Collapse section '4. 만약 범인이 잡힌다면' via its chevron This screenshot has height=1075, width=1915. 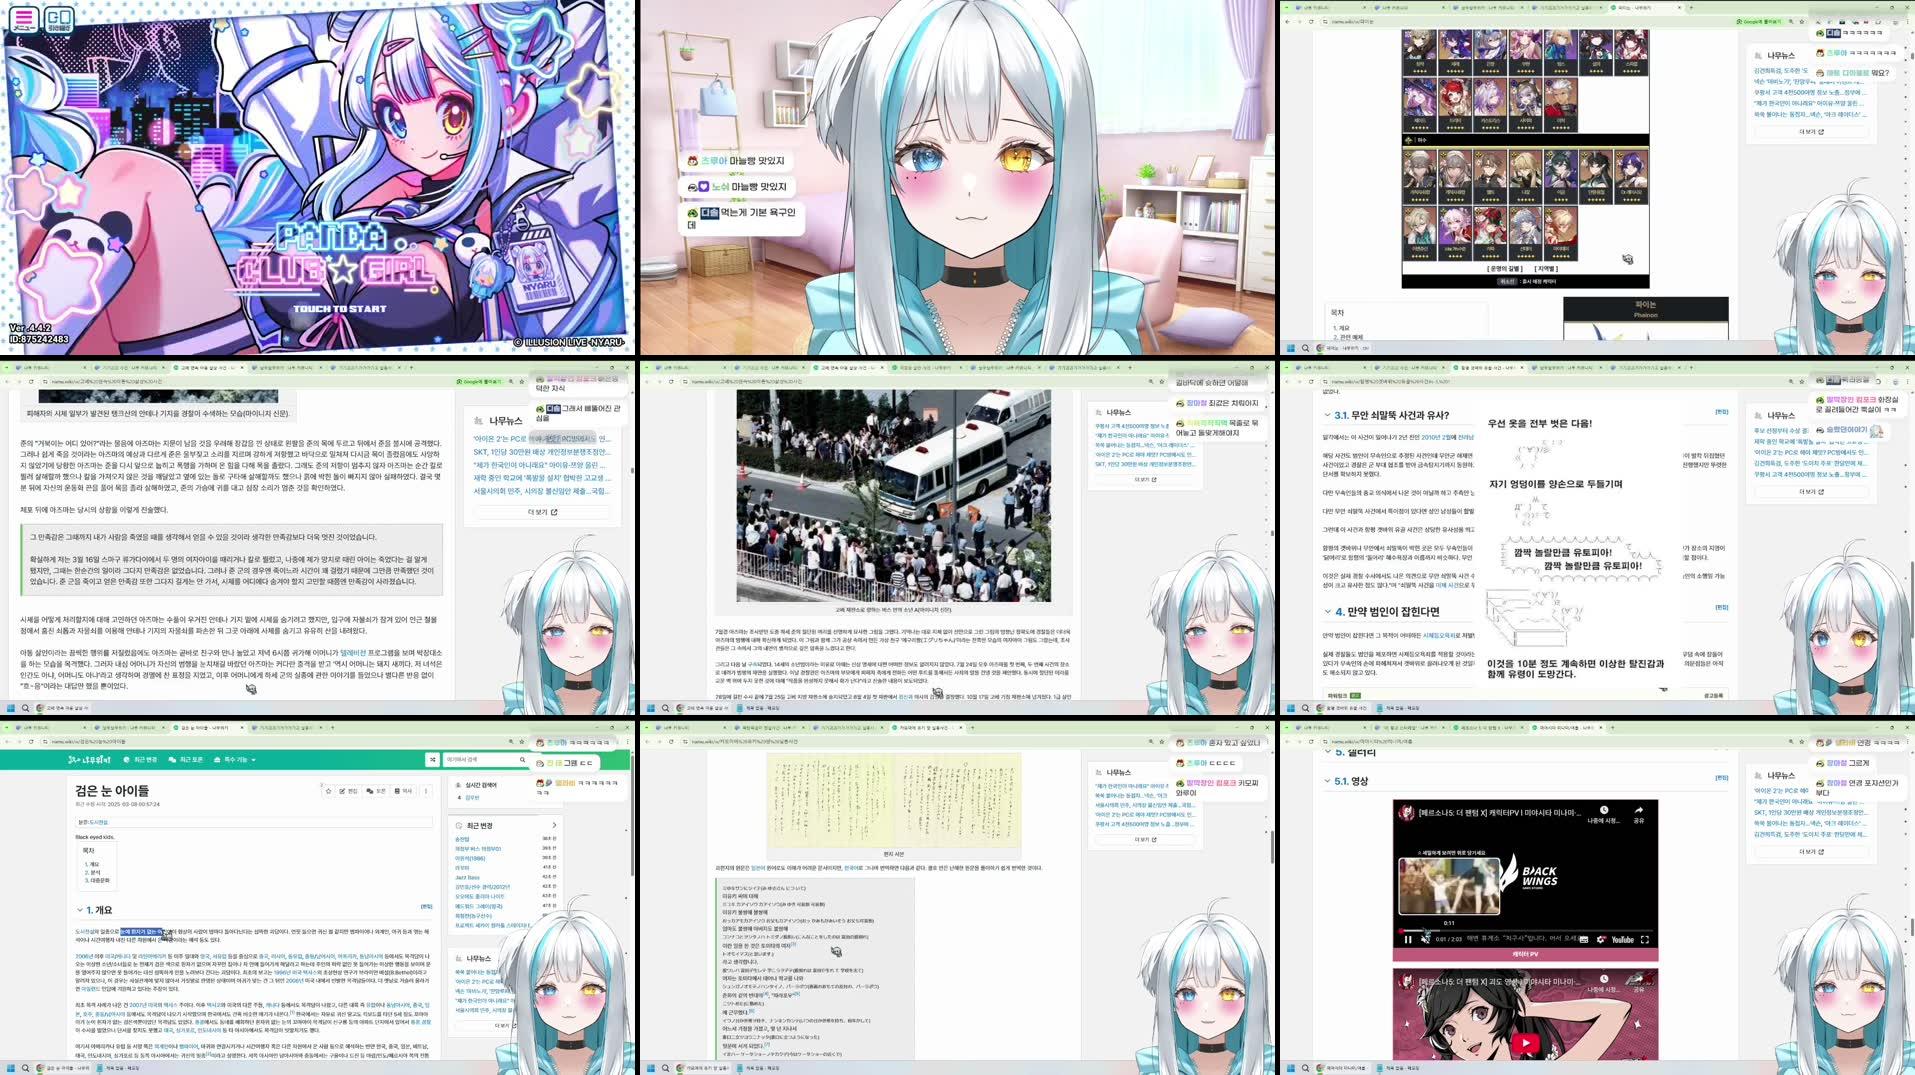point(1327,611)
